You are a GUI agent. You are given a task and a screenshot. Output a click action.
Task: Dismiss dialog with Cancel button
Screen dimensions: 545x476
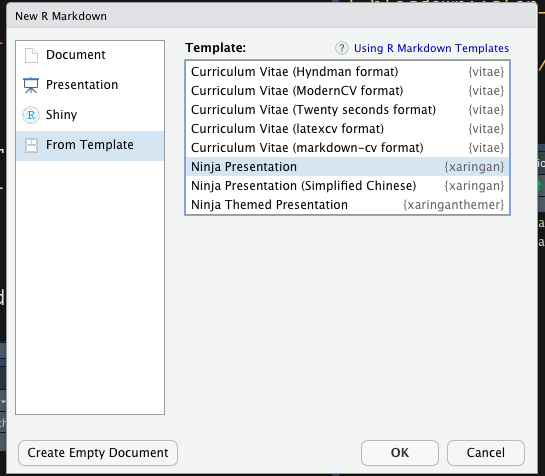tap(486, 453)
